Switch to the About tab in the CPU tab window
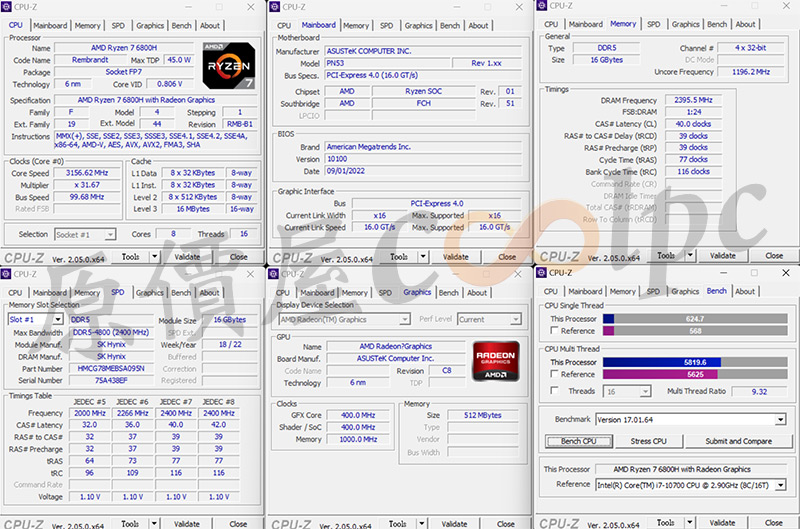Viewport: 800px width, 529px height. (210, 26)
